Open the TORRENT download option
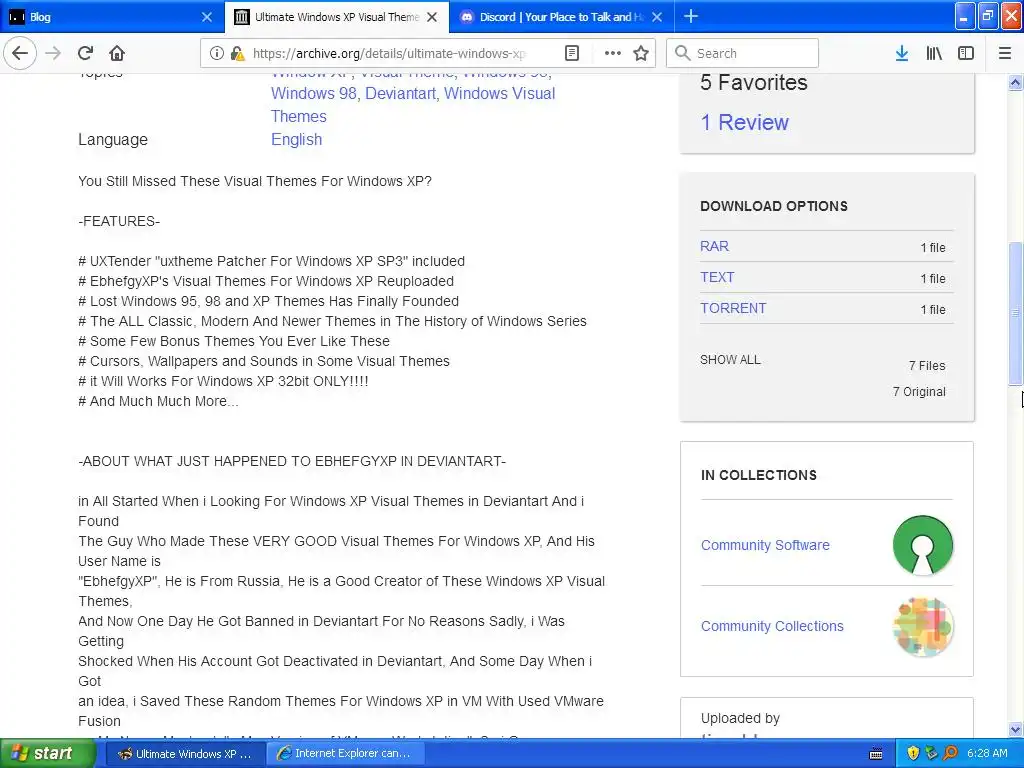The width and height of the screenshot is (1024, 768). 733,308
